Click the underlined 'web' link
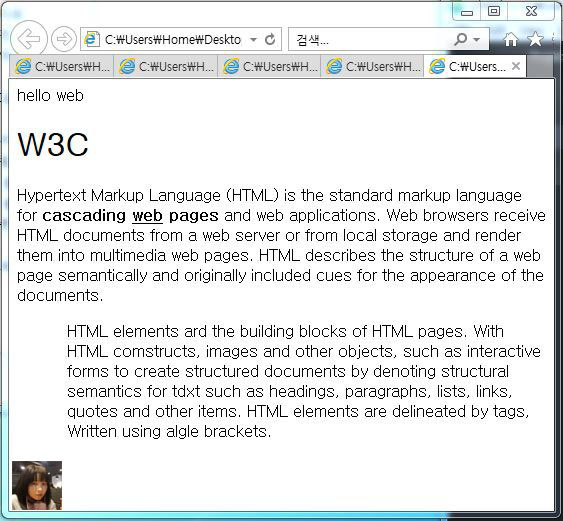Image resolution: width=563 pixels, height=521 pixels. 147,216
